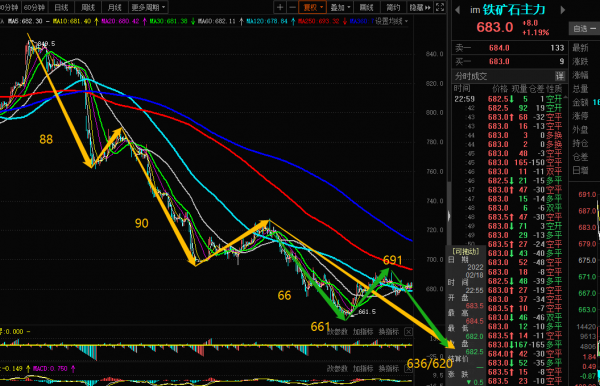
Task: Click 卖一 ask row 684.0
Action: pyautogui.click(x=510, y=48)
